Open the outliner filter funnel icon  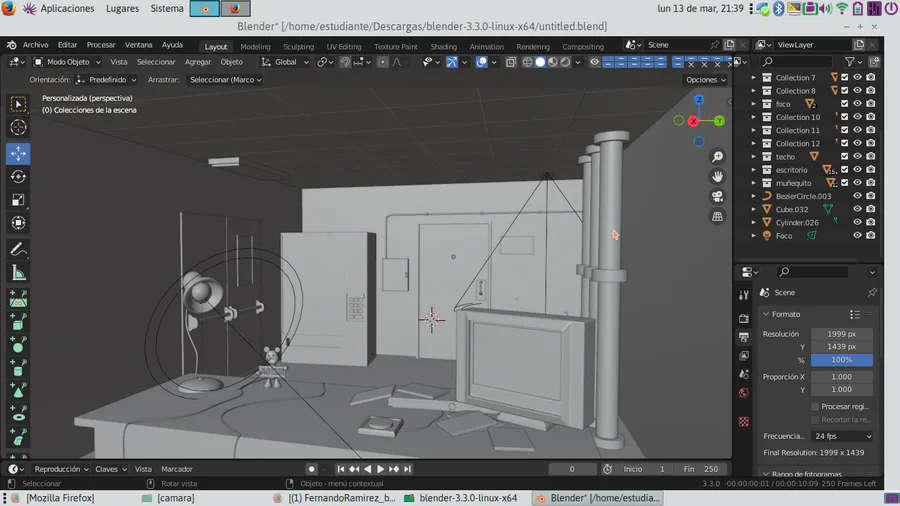point(849,62)
